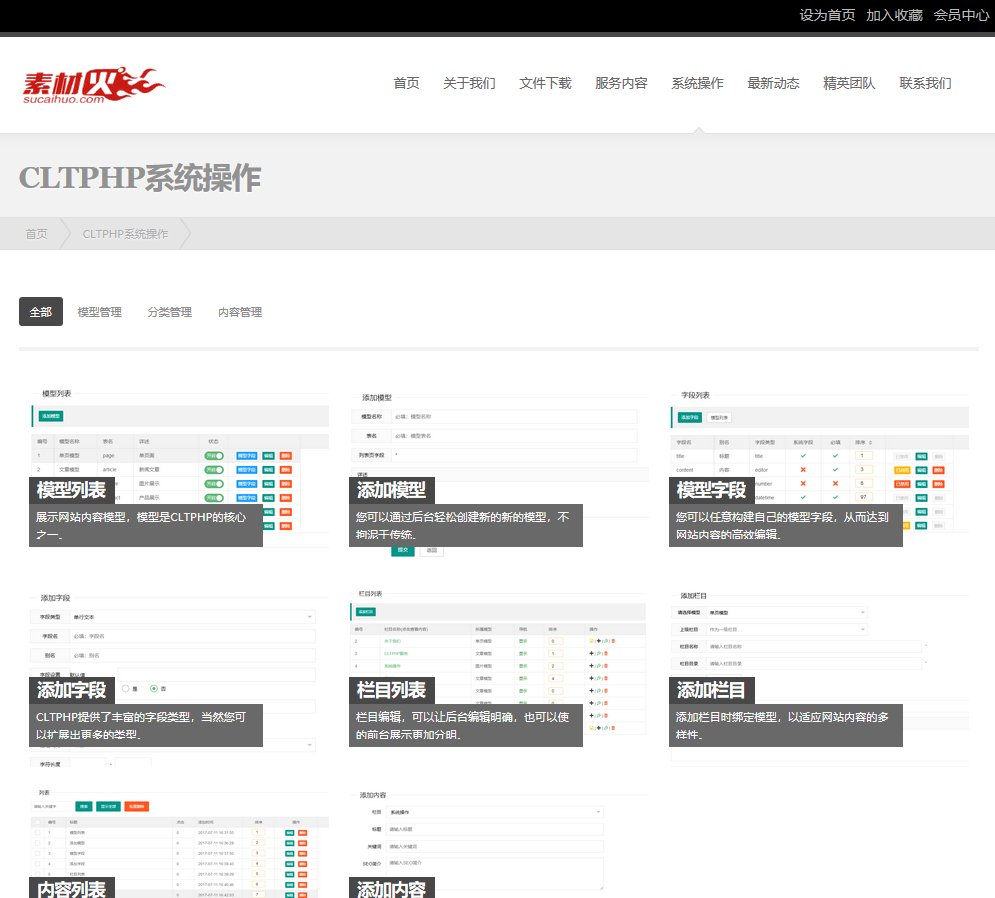Filter by the 分类管理 tab

click(x=170, y=312)
